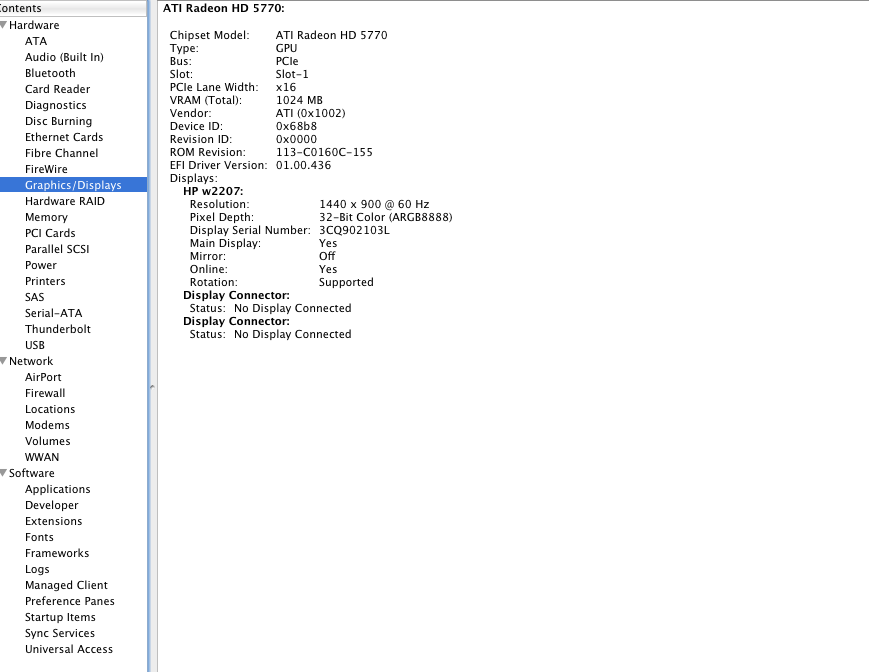Select Memory in the sidebar

tap(47, 217)
